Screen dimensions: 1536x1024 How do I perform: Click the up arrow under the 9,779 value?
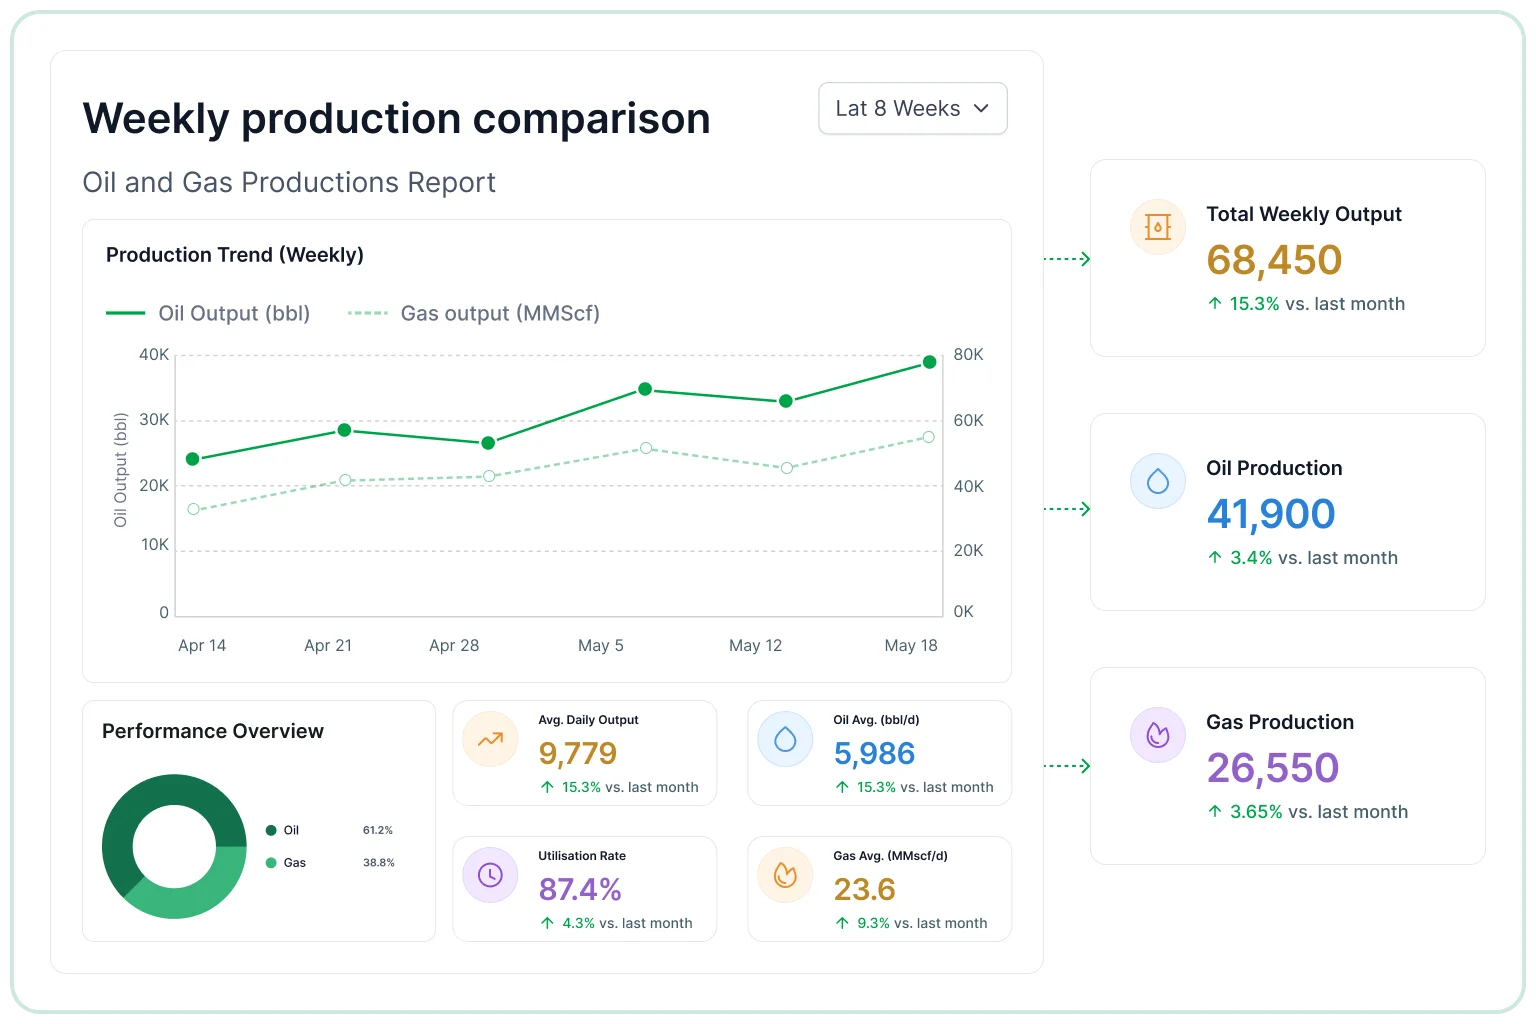[x=547, y=787]
